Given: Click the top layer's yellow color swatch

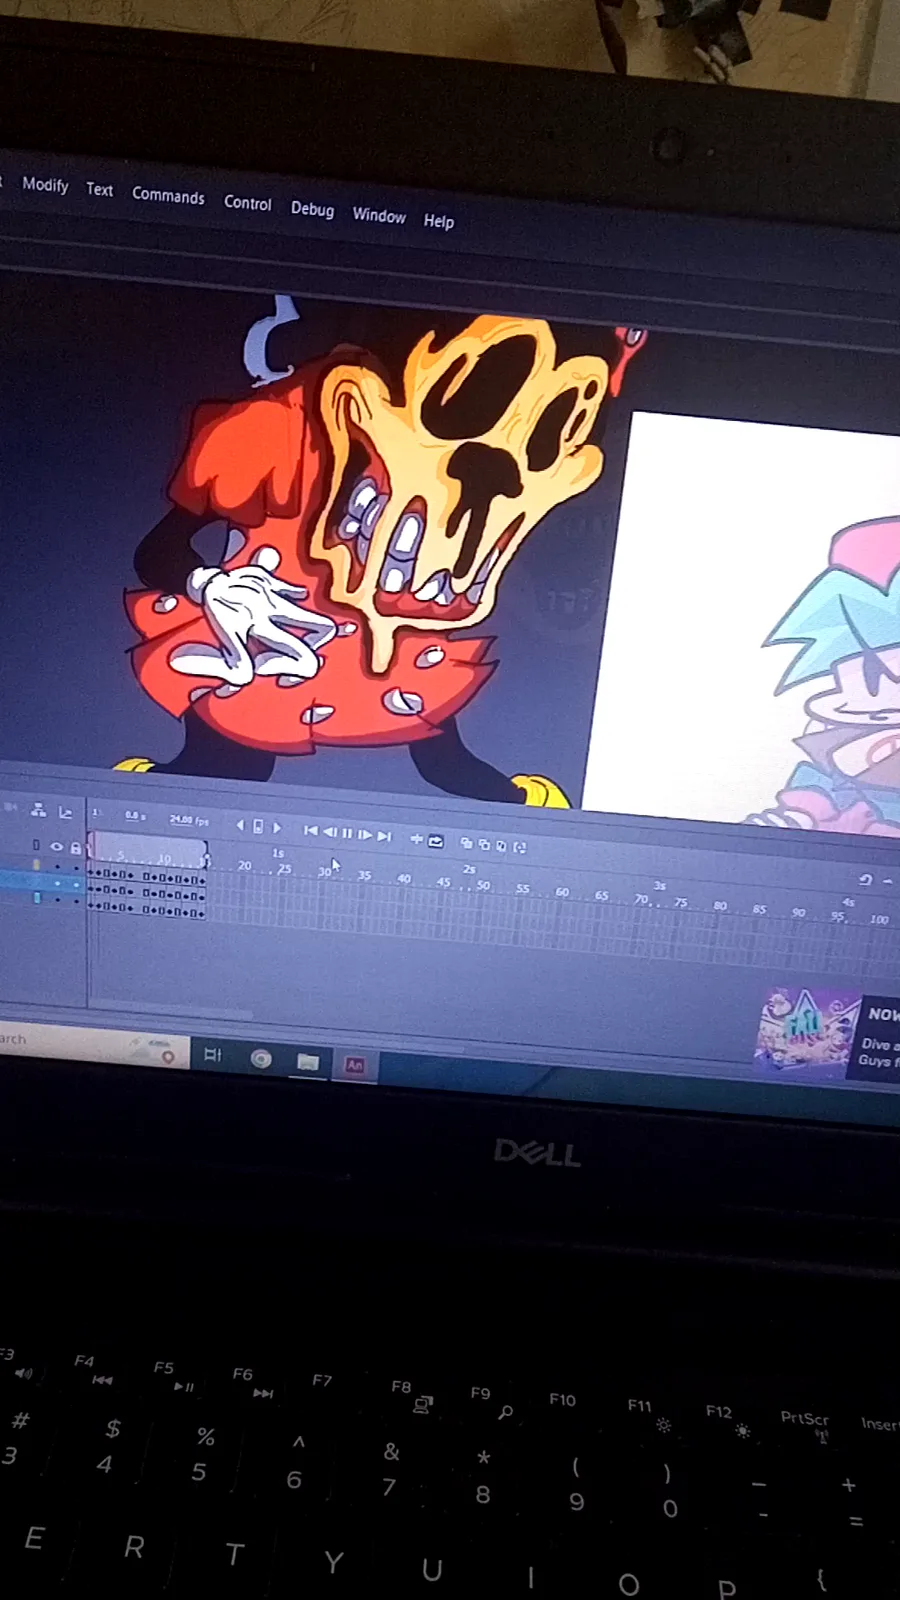Looking at the screenshot, I should [x=36, y=865].
